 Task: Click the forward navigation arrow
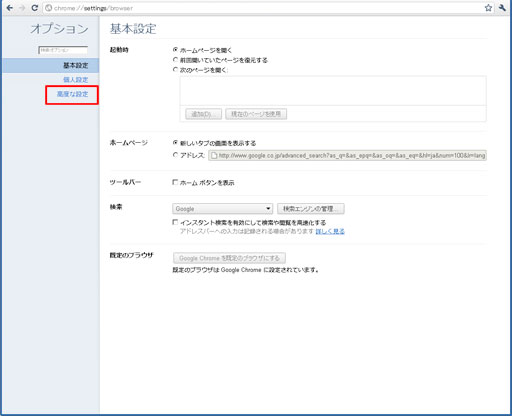[22, 8]
